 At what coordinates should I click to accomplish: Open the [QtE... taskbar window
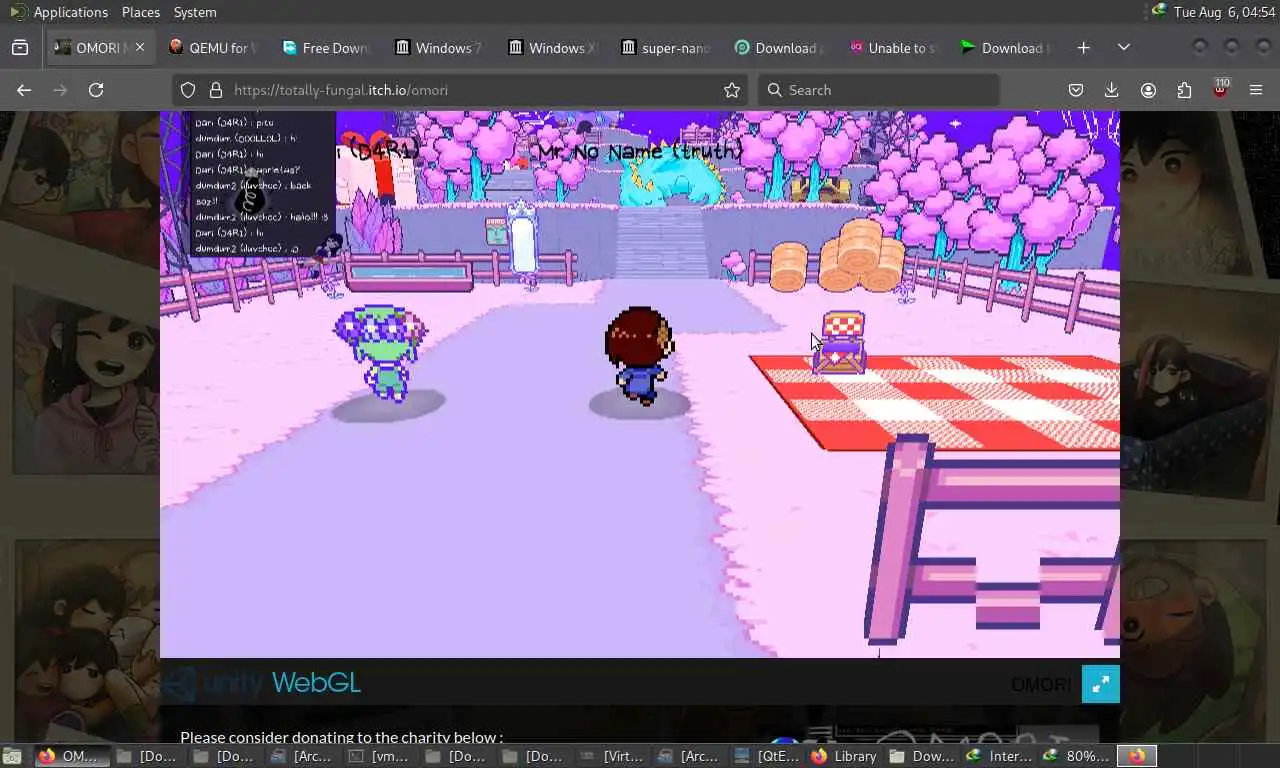[768, 756]
